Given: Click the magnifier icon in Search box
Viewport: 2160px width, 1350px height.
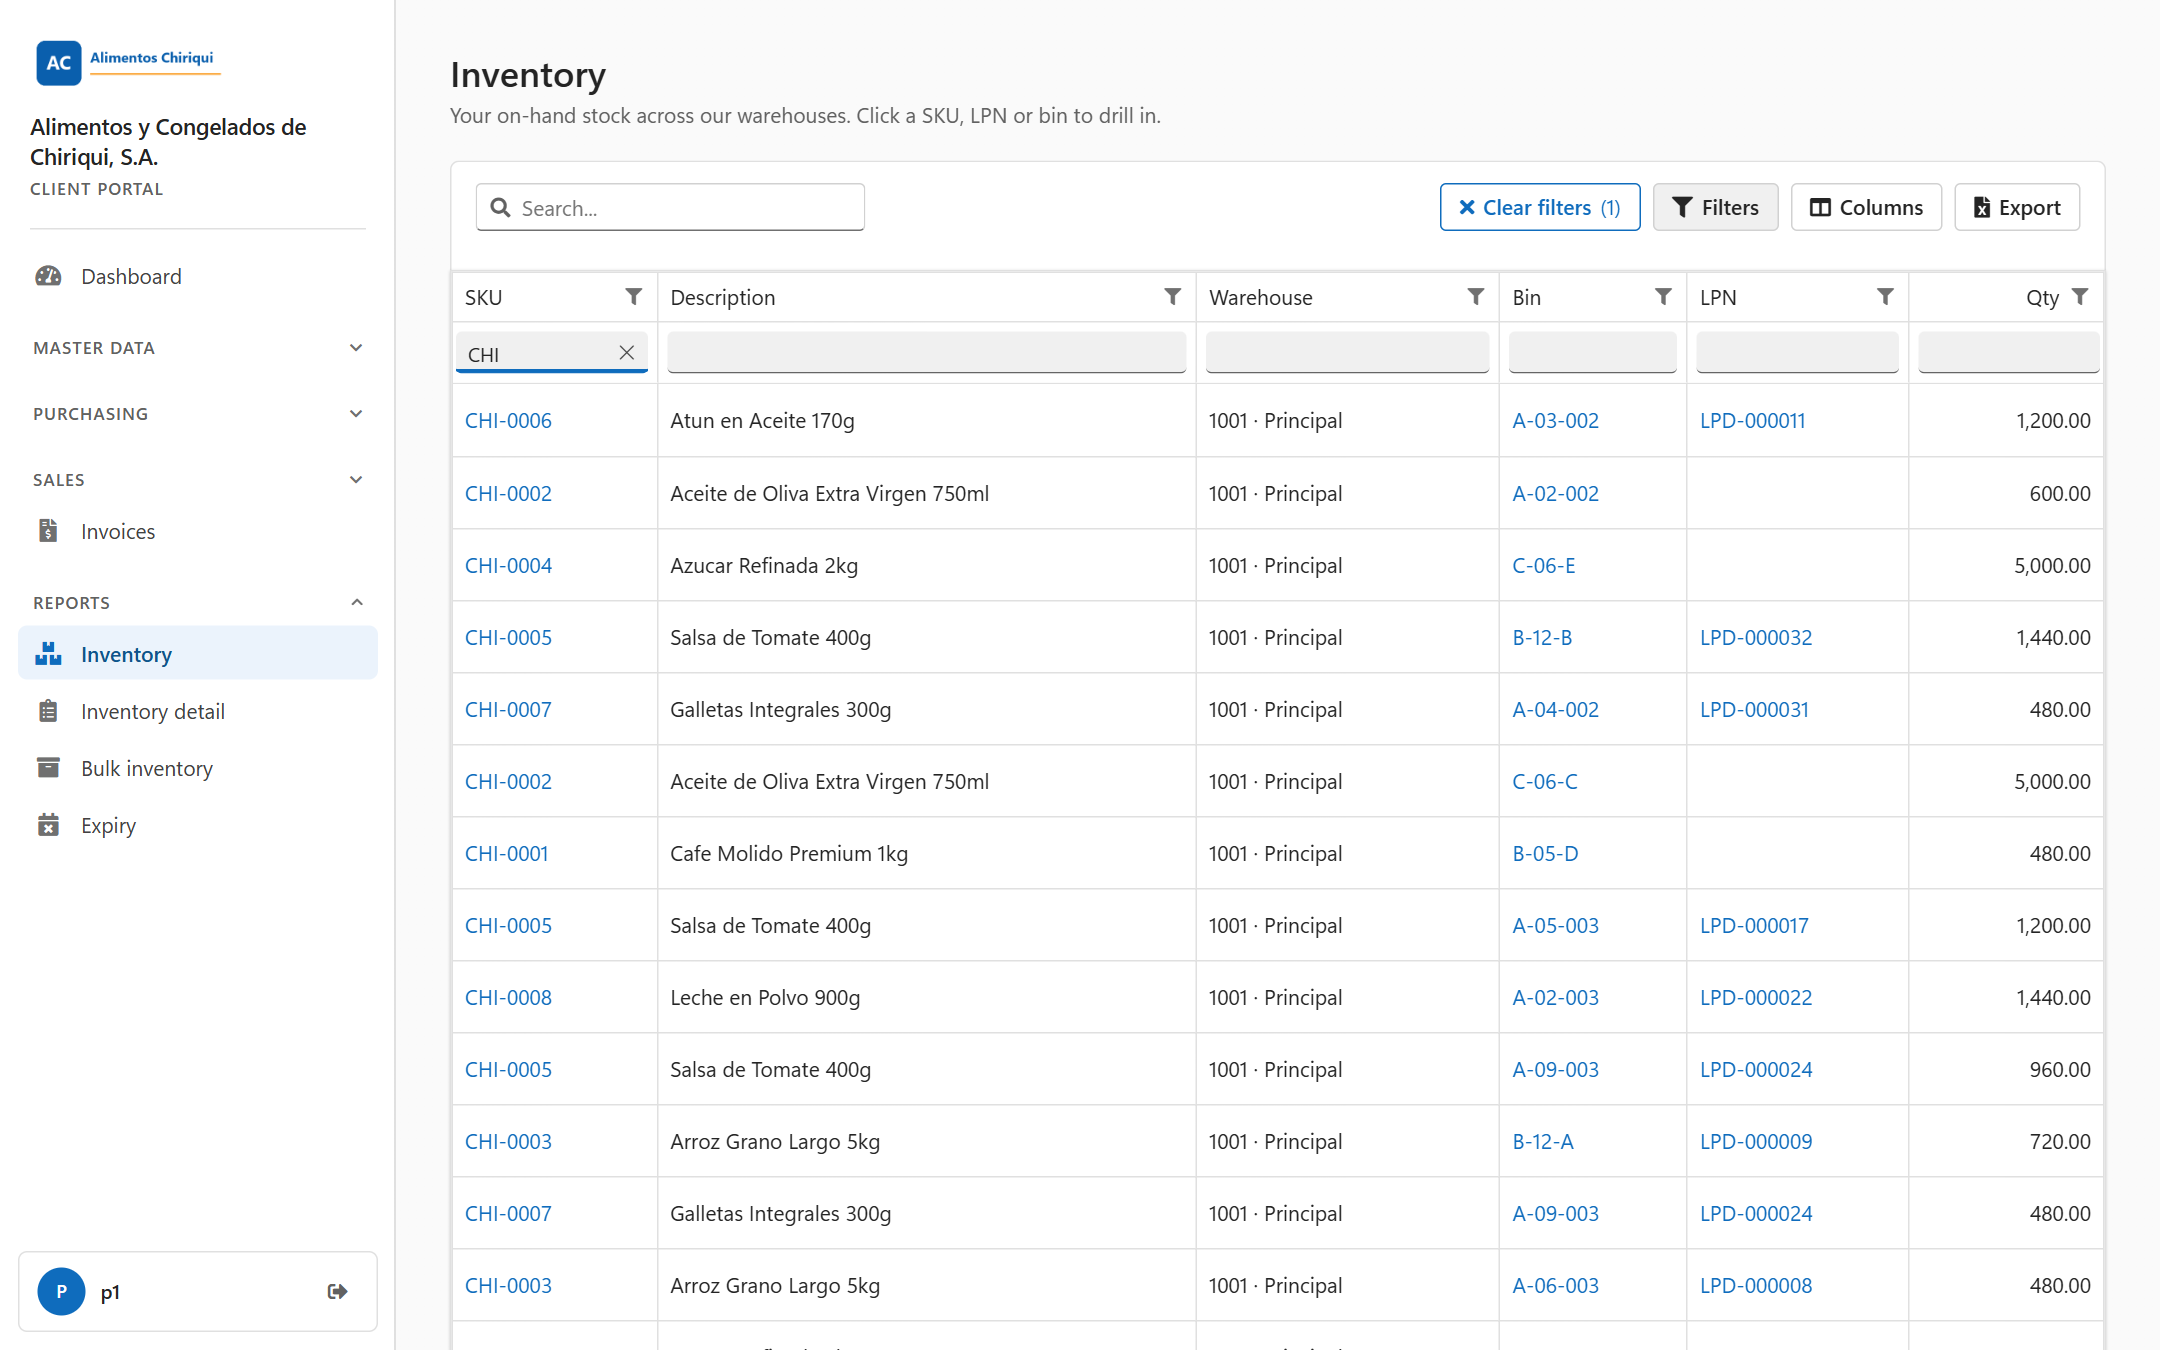Looking at the screenshot, I should (x=501, y=207).
